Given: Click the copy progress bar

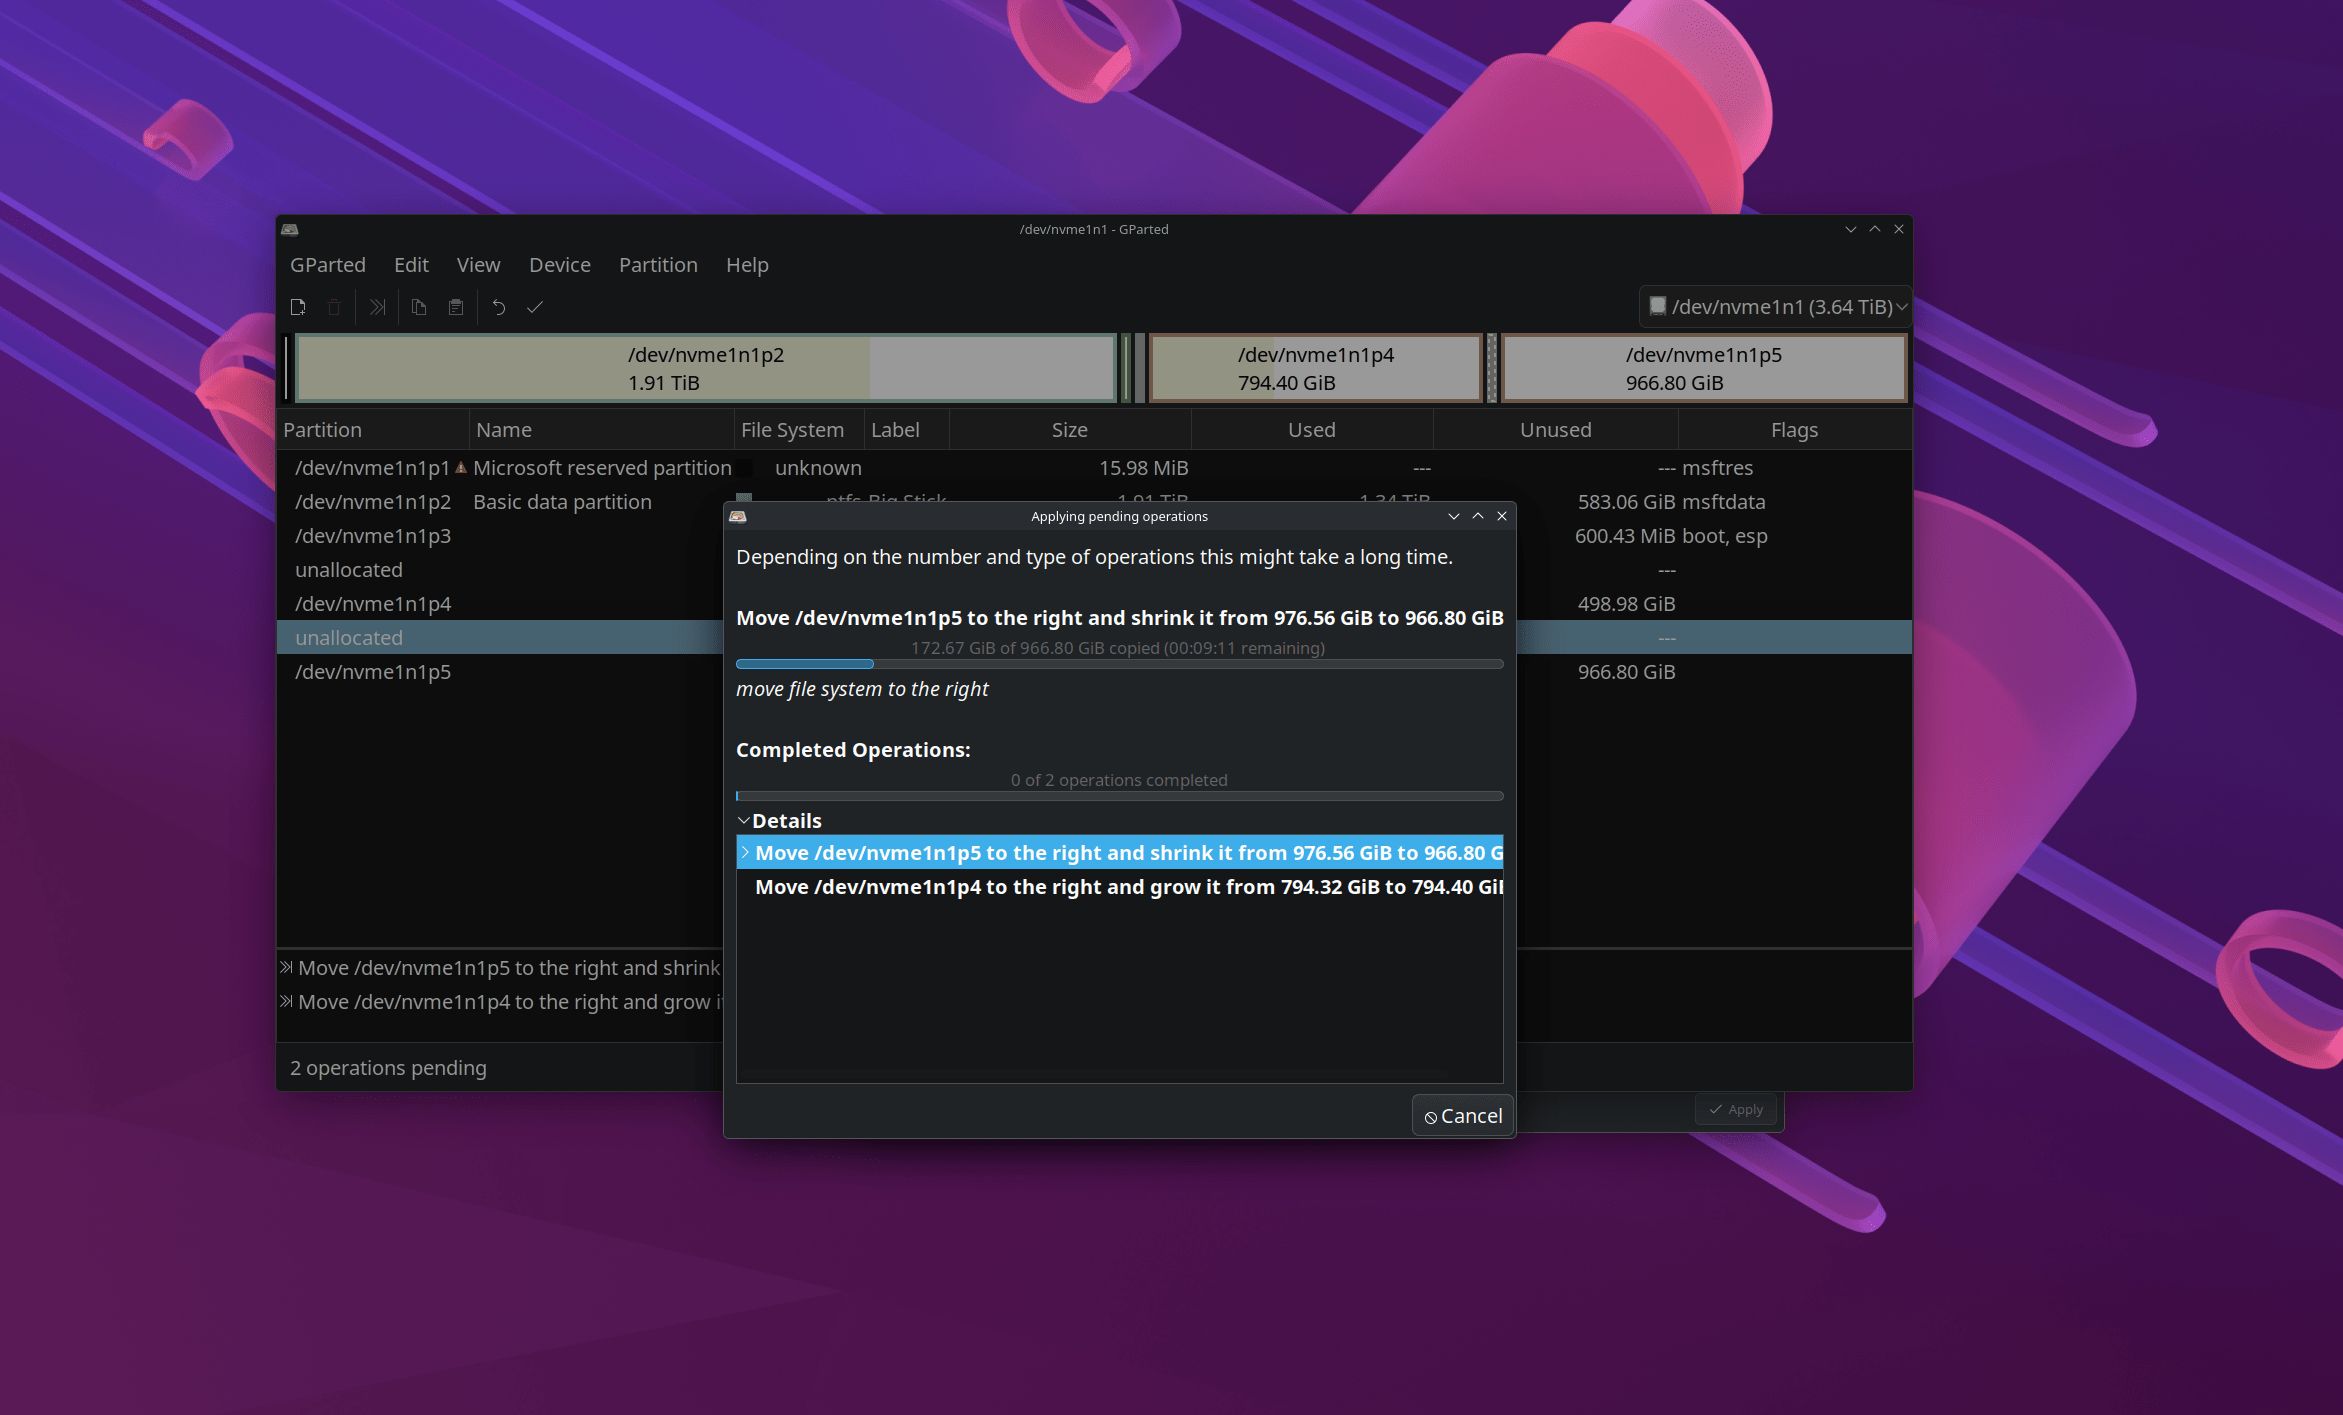Looking at the screenshot, I should click(x=1118, y=663).
